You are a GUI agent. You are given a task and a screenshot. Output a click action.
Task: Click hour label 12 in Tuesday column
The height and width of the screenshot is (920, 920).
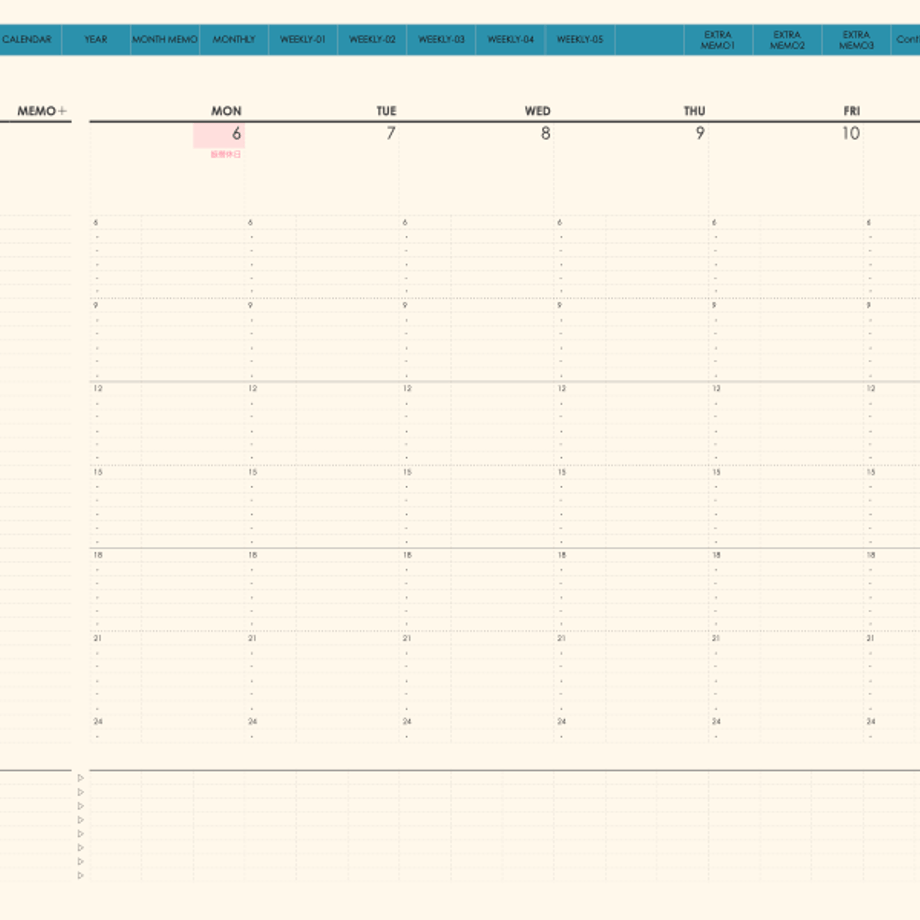coord(253,388)
